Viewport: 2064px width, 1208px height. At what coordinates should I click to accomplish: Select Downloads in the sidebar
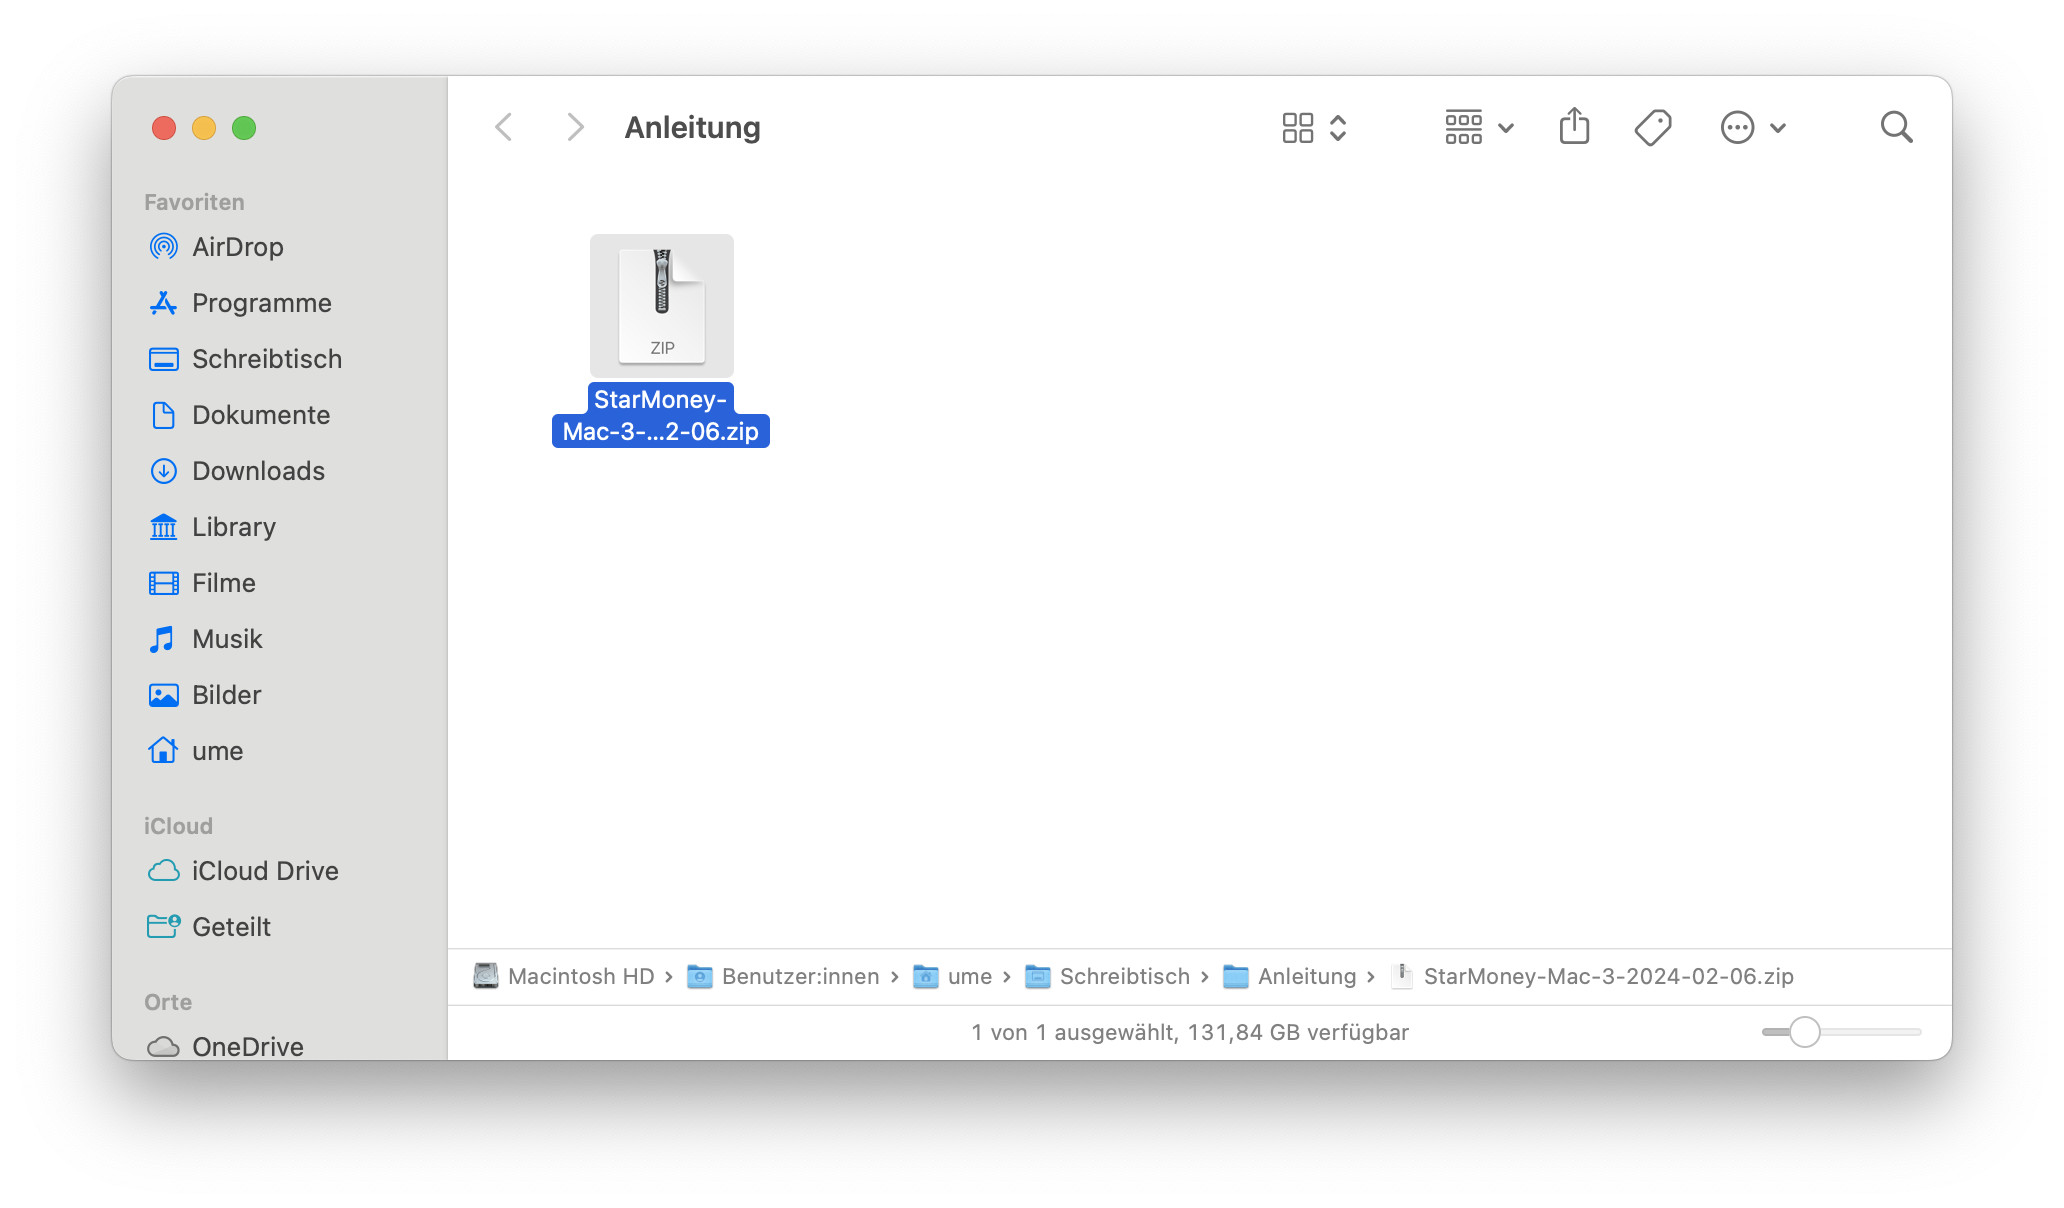pyautogui.click(x=258, y=471)
